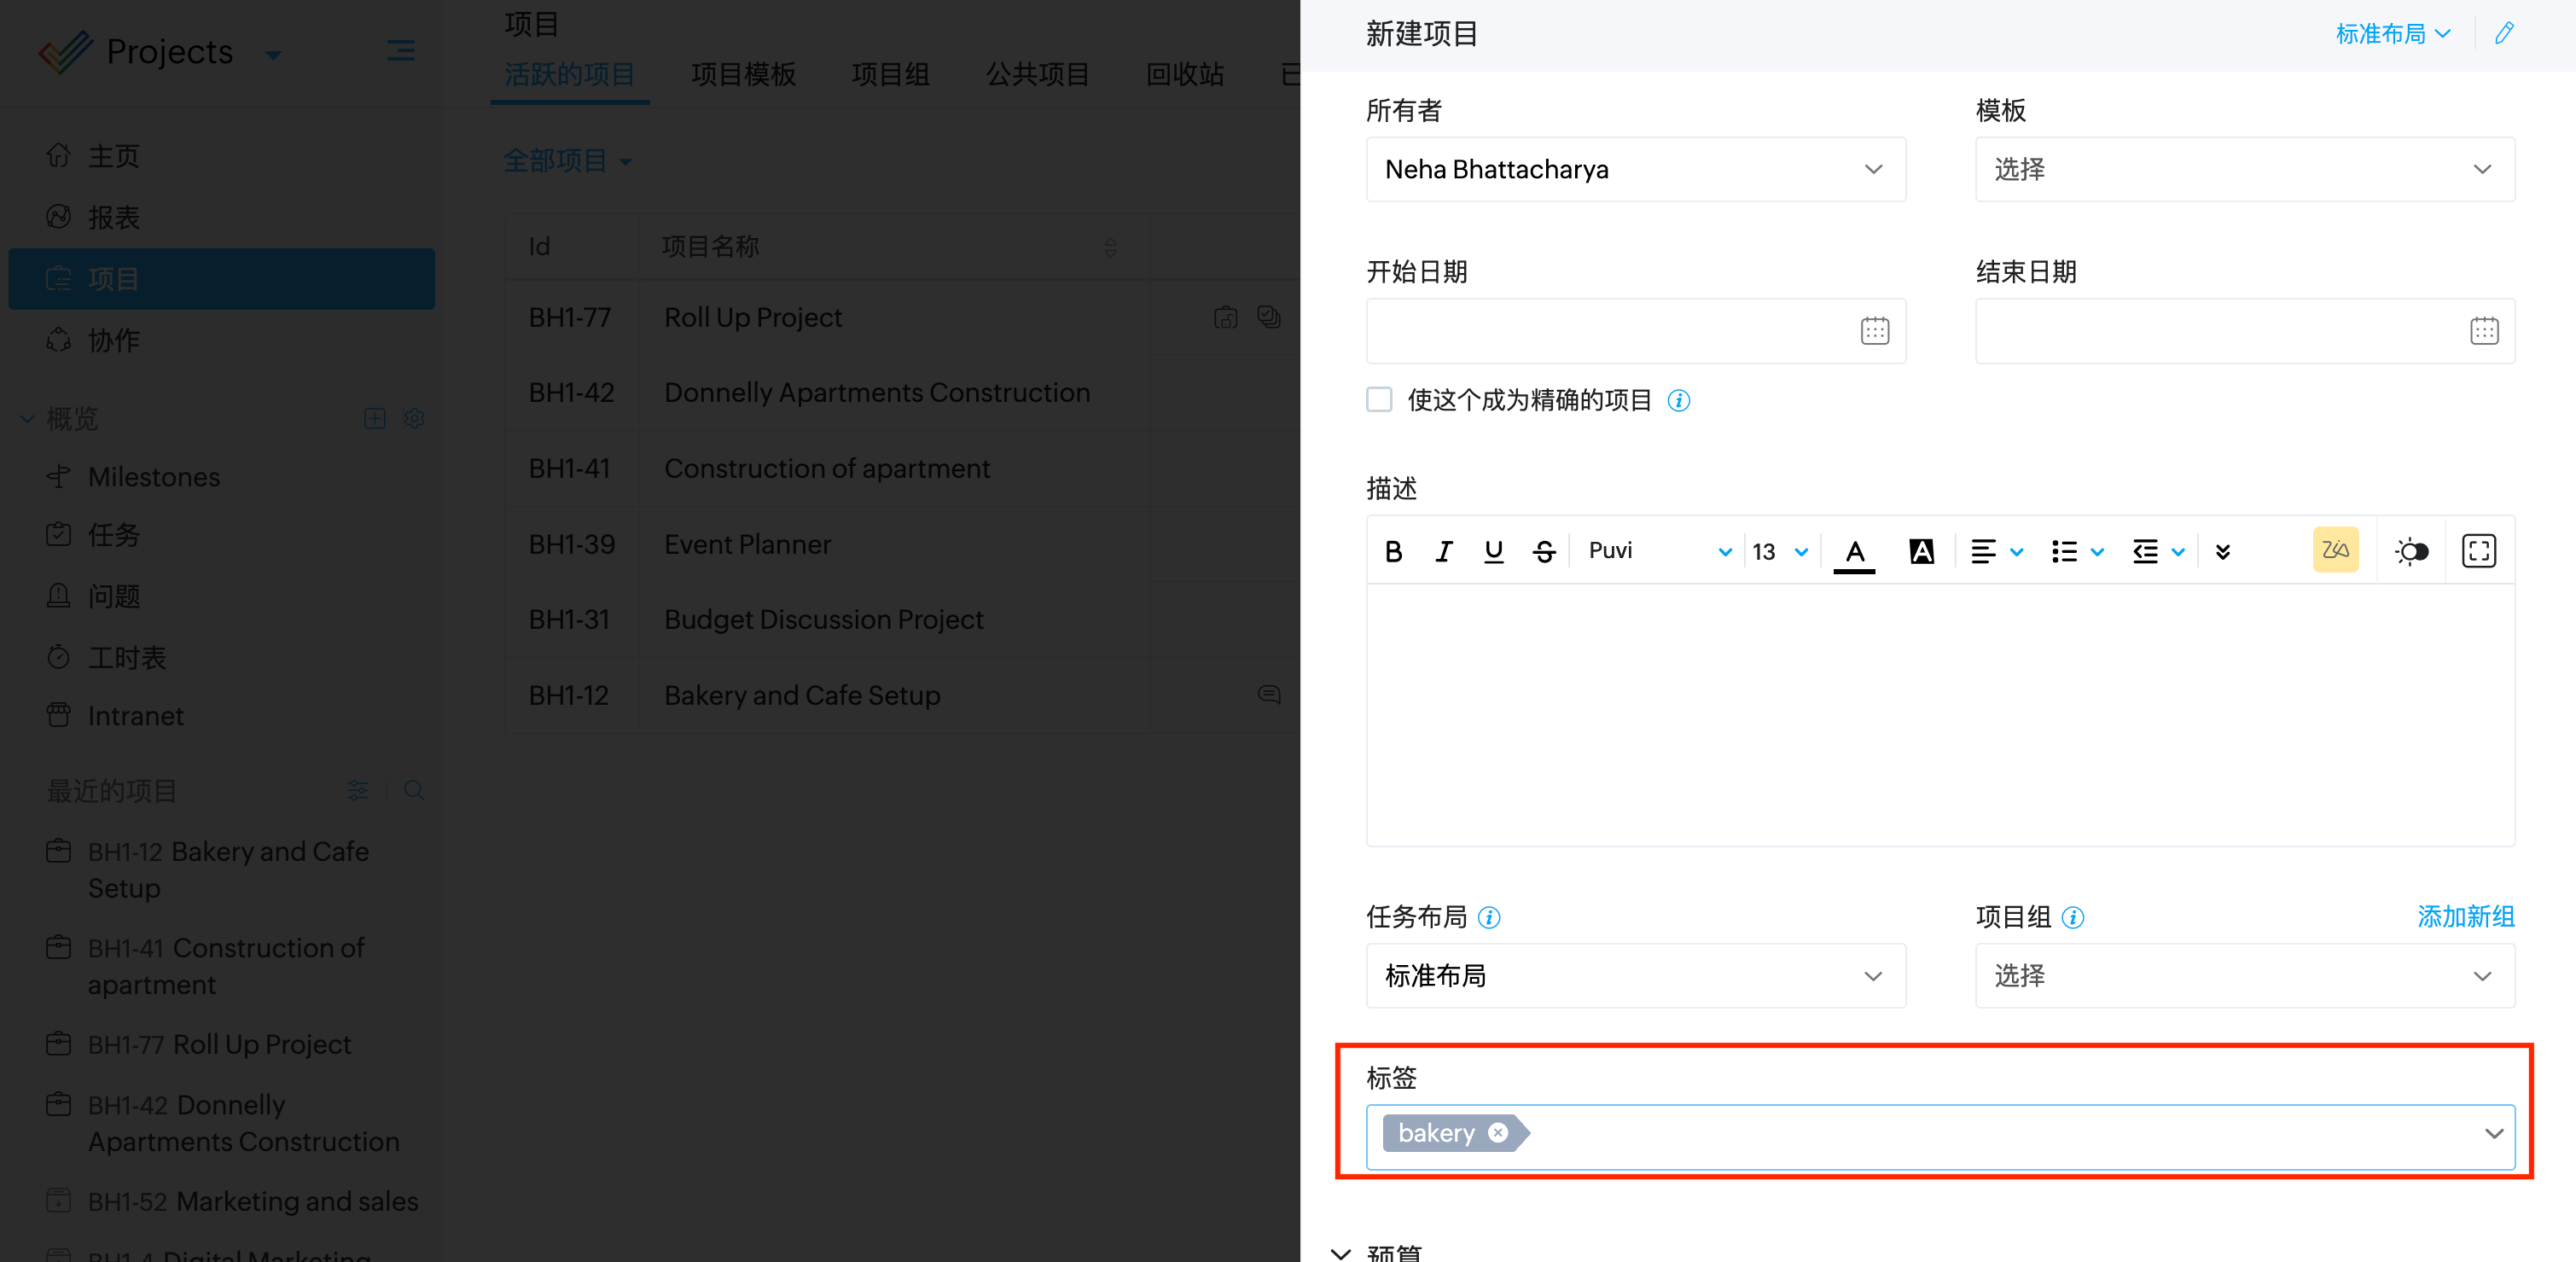Viewport: 2576px width, 1262px height.
Task: Toggle Strikethrough text formatting
Action: pyautogui.click(x=1544, y=551)
